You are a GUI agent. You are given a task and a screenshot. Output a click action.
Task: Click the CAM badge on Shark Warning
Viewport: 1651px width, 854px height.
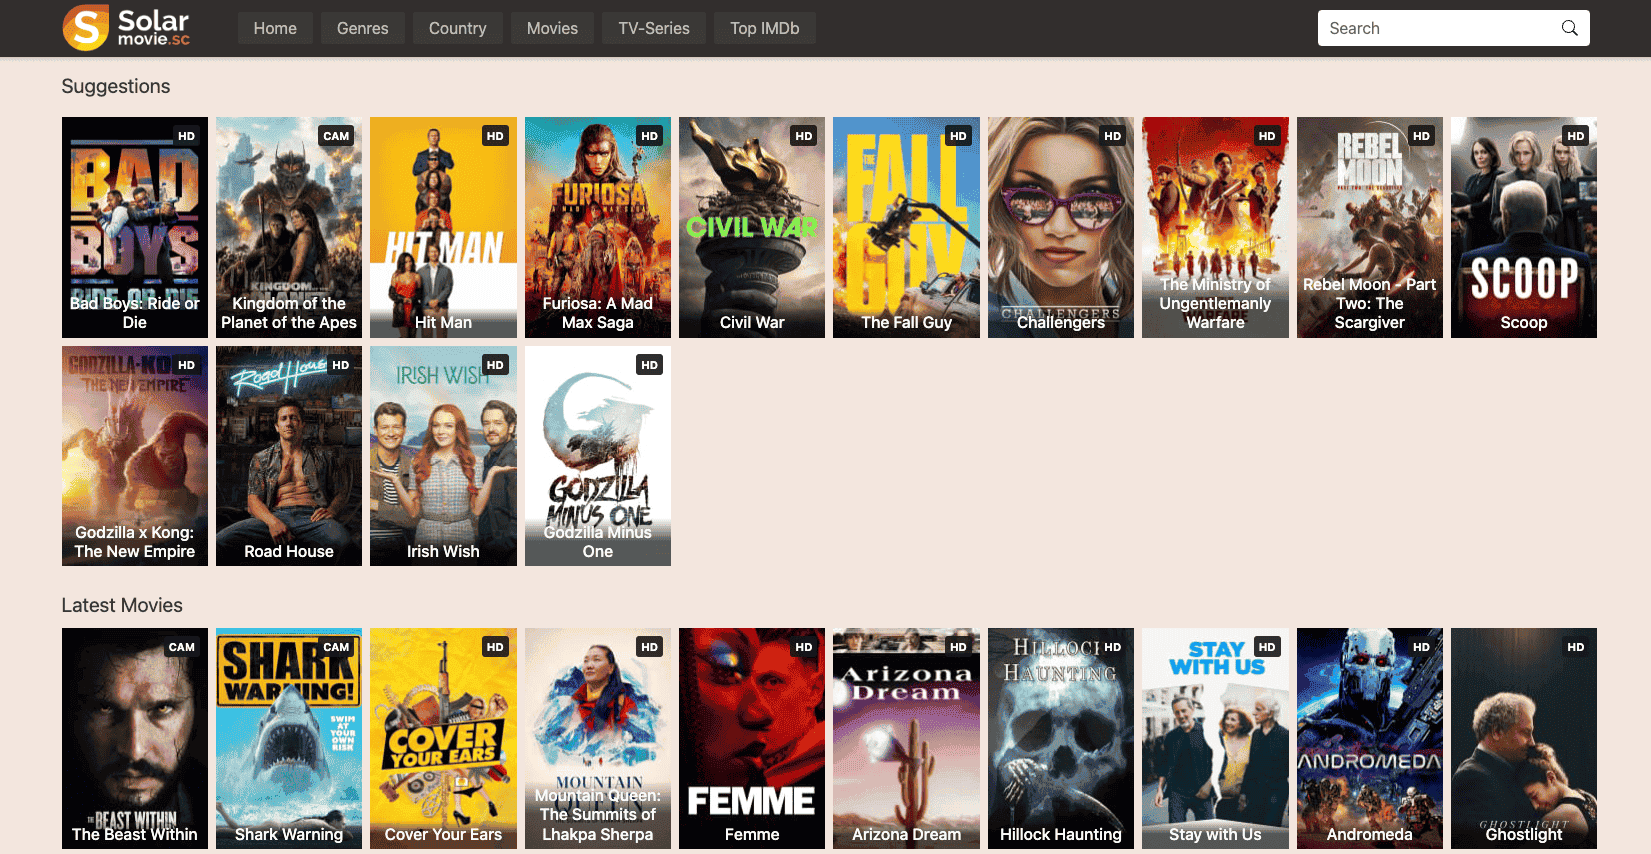coord(336,647)
